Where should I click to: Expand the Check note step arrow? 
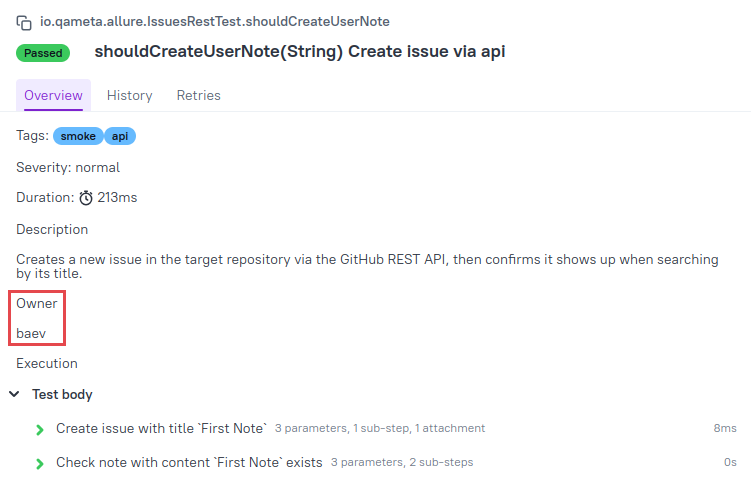click(40, 464)
